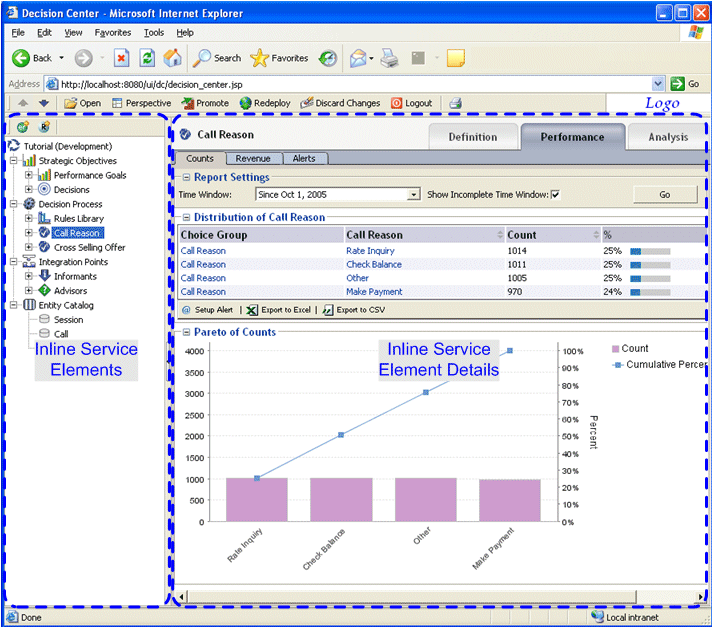Viewport: 712px width, 627px height.
Task: Expand the Cross Selling Offer node
Action: 29,247
